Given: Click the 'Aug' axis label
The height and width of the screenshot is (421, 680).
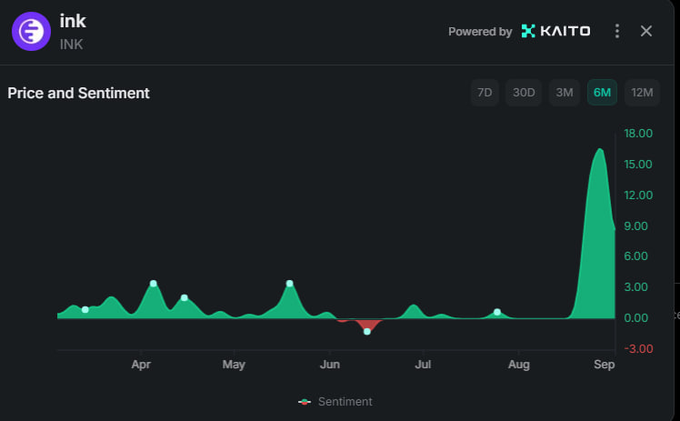Looking at the screenshot, I should click(x=519, y=364).
